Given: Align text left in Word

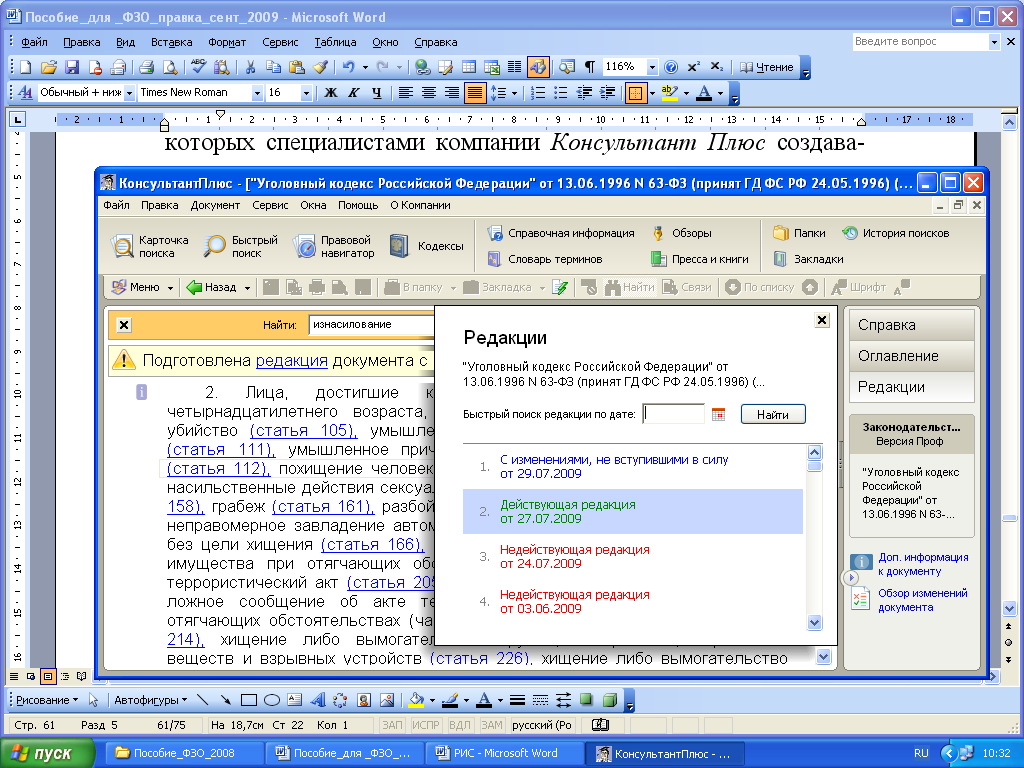Looking at the screenshot, I should coord(406,93).
